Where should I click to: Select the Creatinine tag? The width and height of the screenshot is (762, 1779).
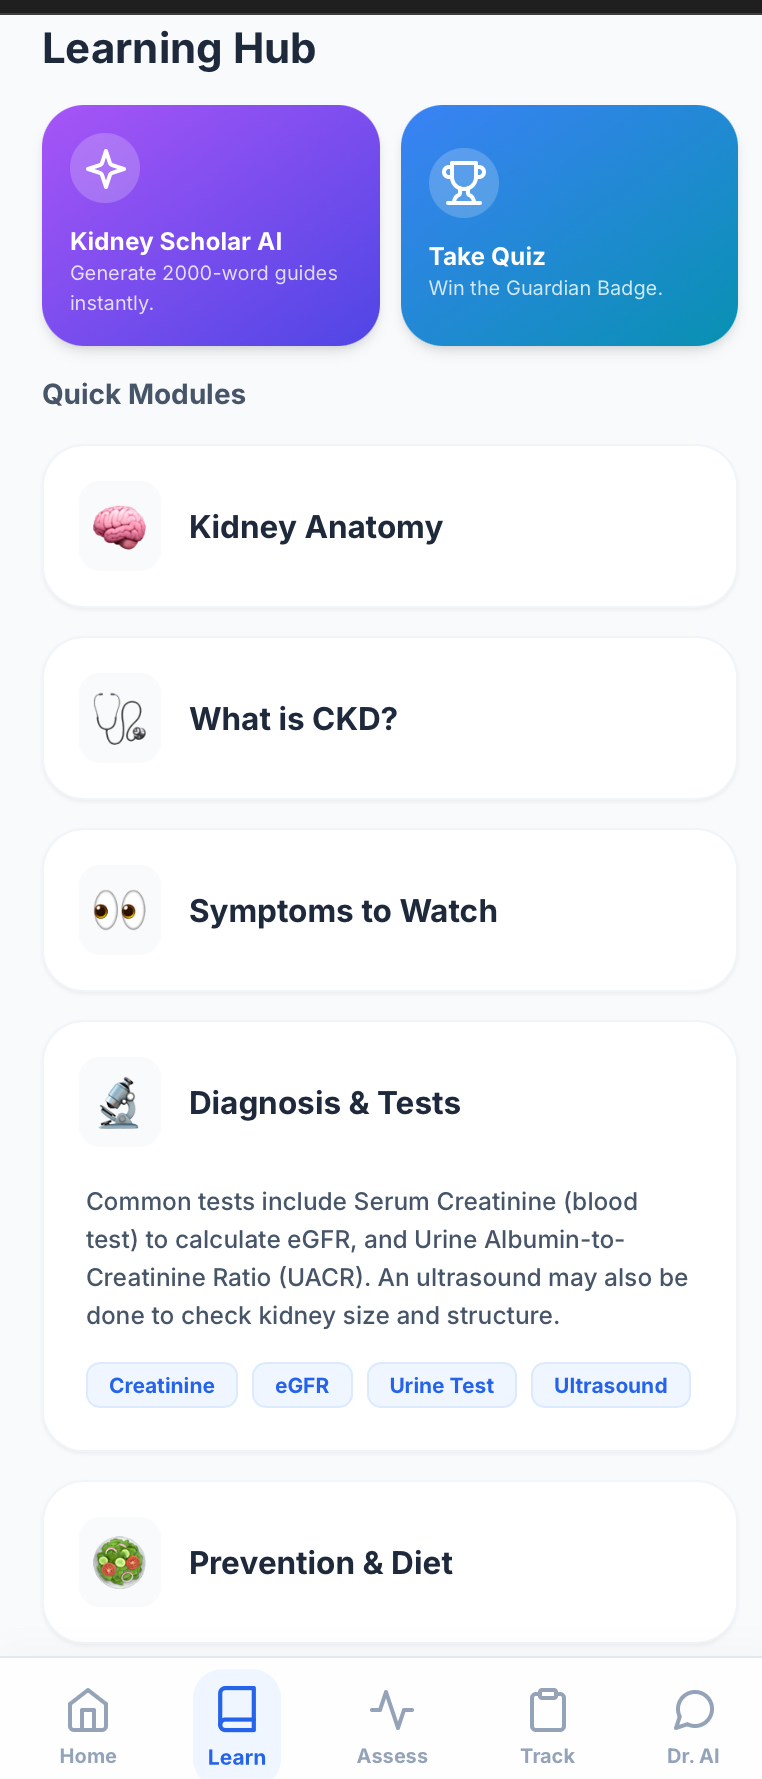click(x=162, y=1385)
